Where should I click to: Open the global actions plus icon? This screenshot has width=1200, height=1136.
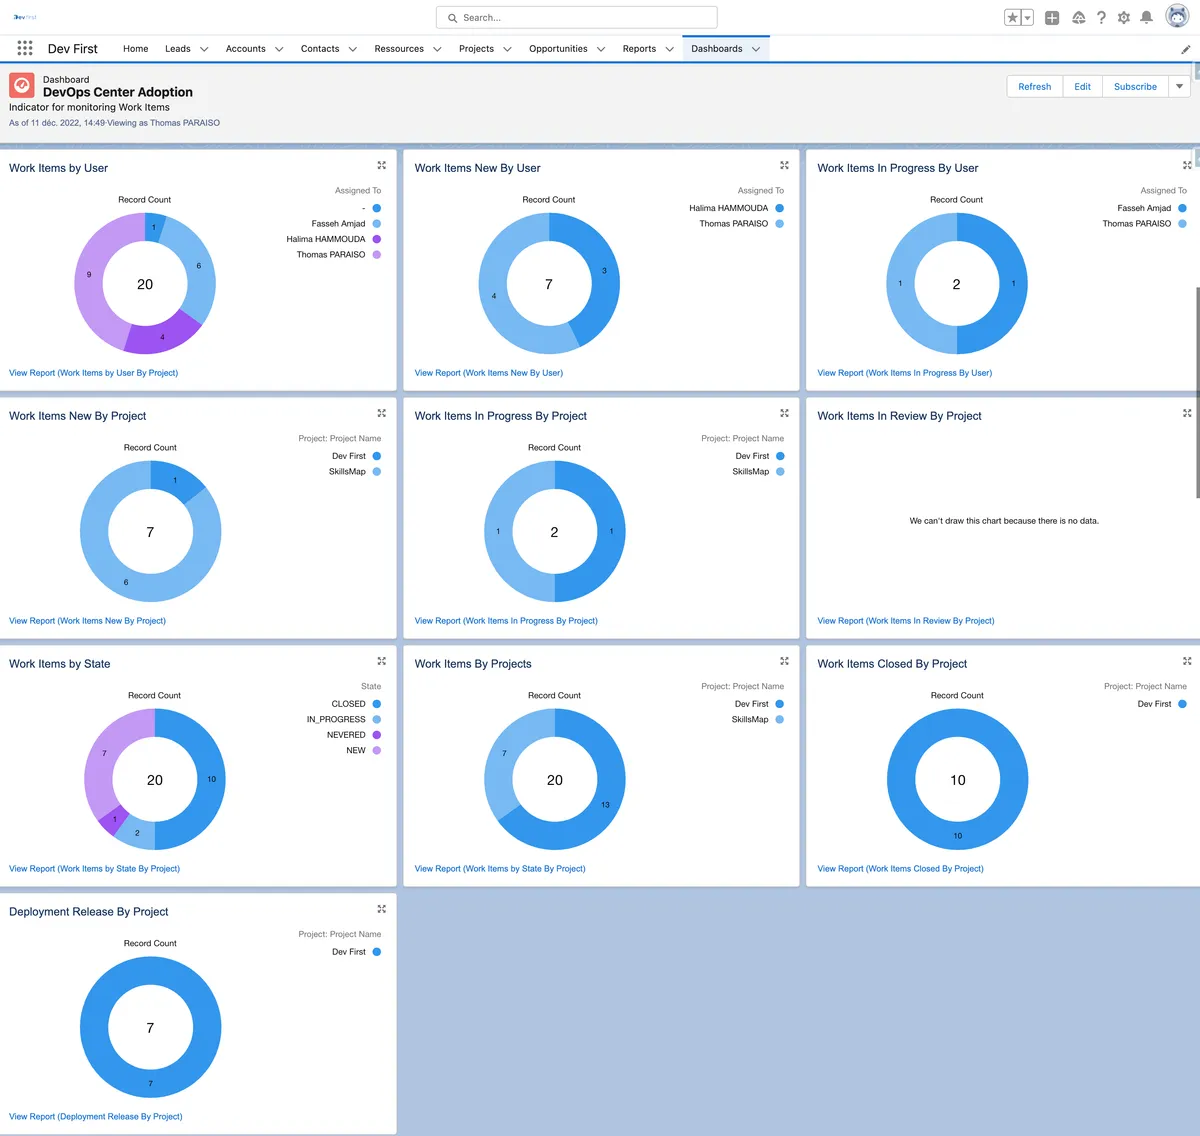[1052, 18]
